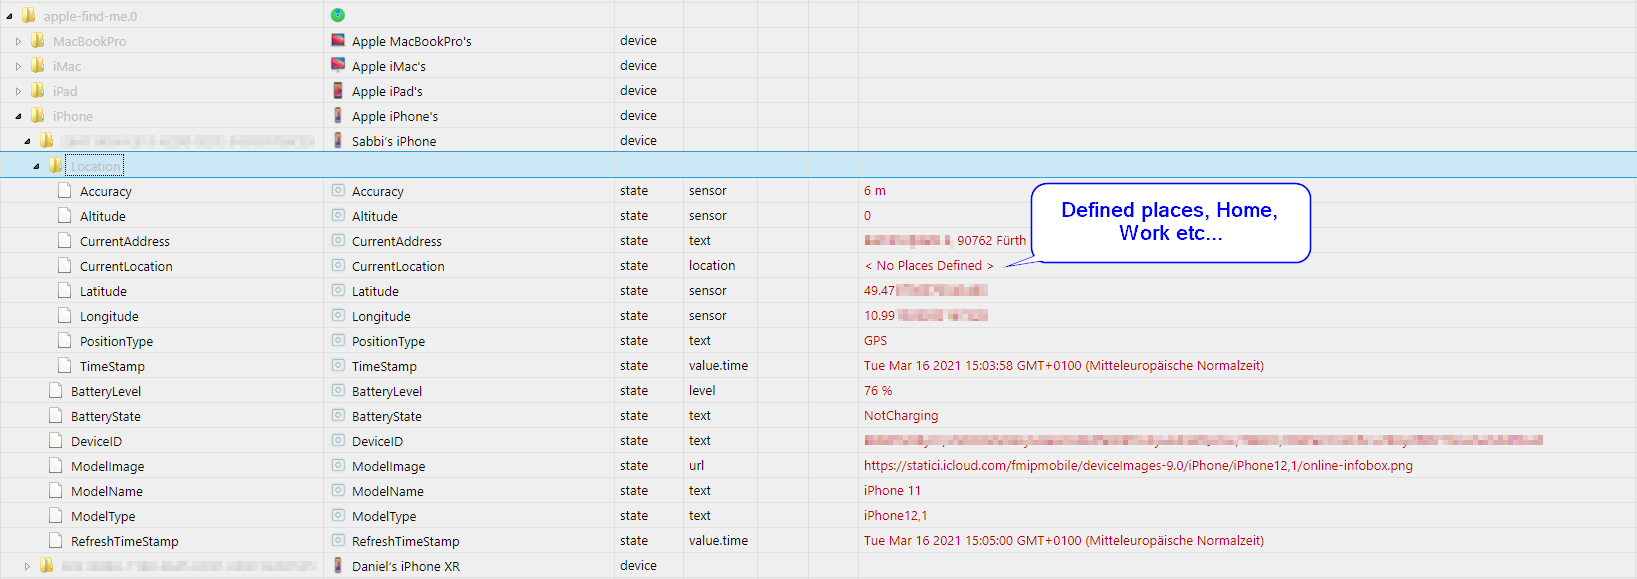1637x579 pixels.
Task: Expand the iPad folder
Action: pos(18,91)
